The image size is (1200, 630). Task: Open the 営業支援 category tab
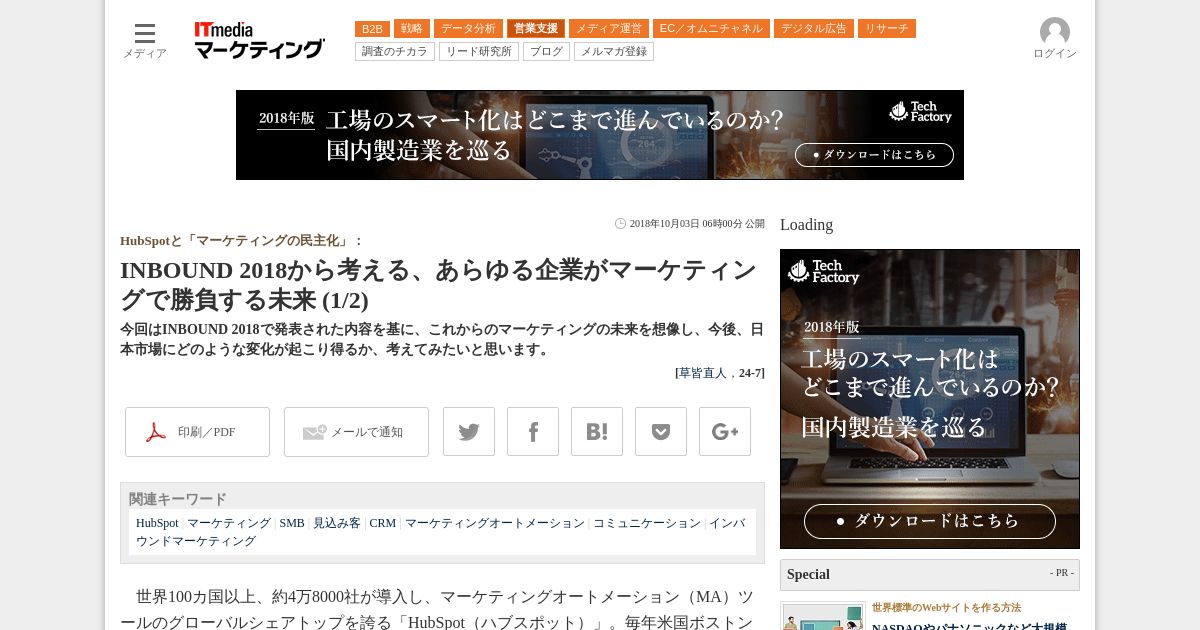click(x=536, y=29)
